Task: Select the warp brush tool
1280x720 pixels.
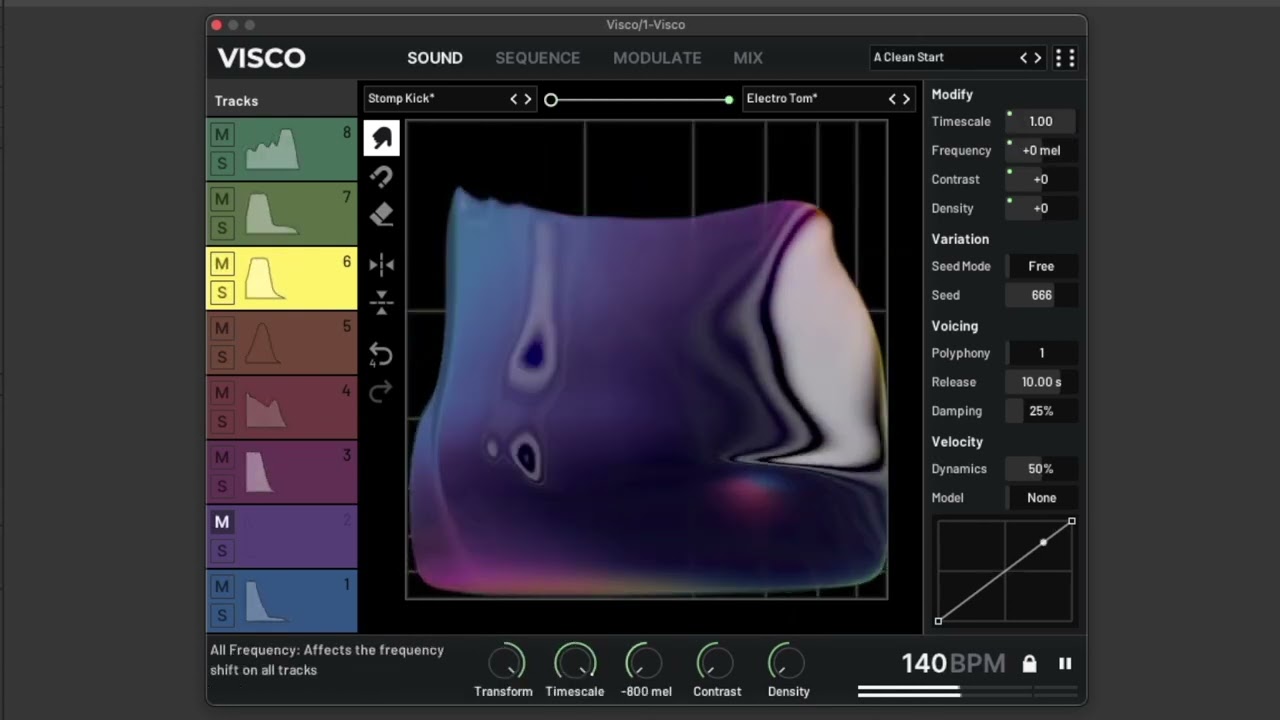Action: coord(381,138)
